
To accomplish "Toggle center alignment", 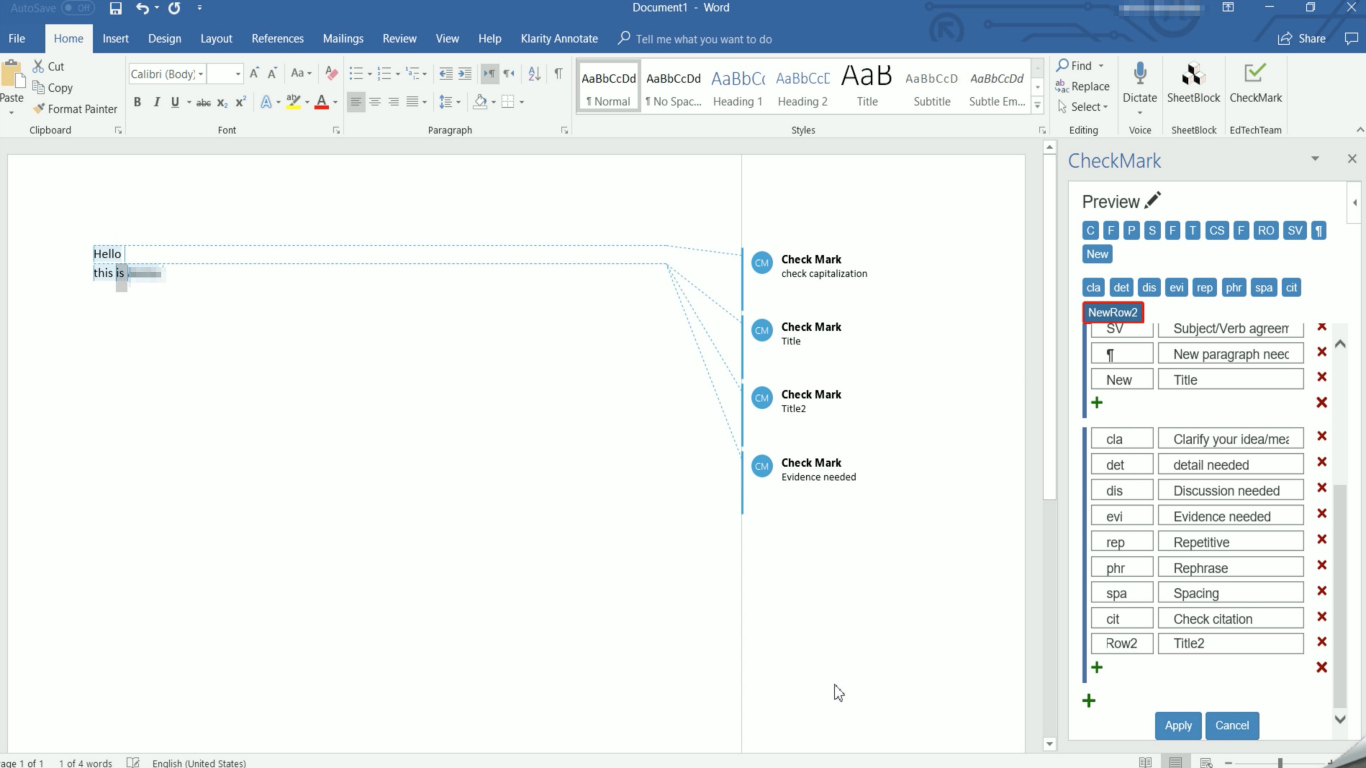I will tap(375, 102).
